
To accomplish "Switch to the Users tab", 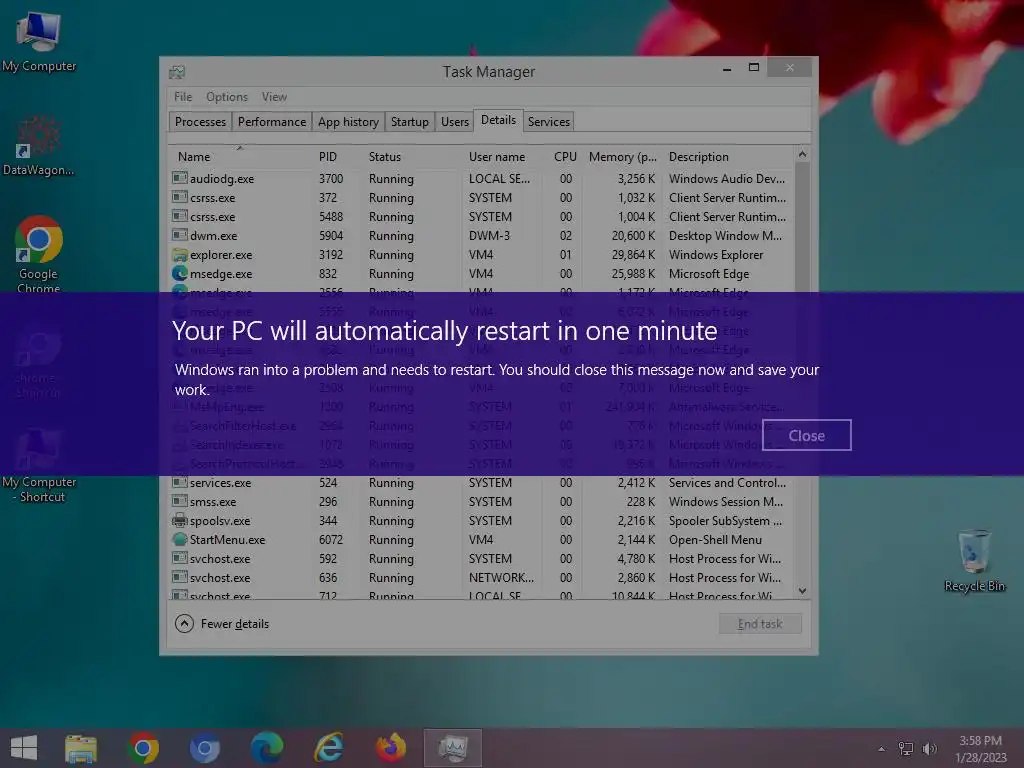I will tap(455, 122).
